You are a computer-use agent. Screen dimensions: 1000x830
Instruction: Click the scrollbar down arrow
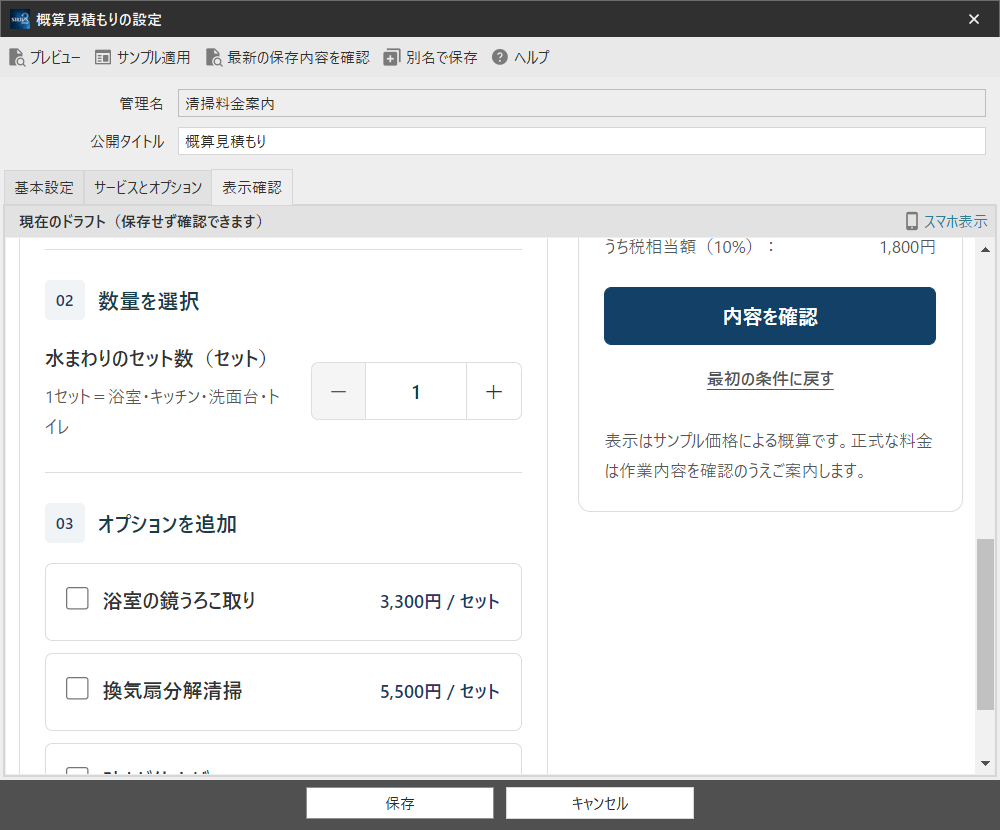tap(985, 763)
